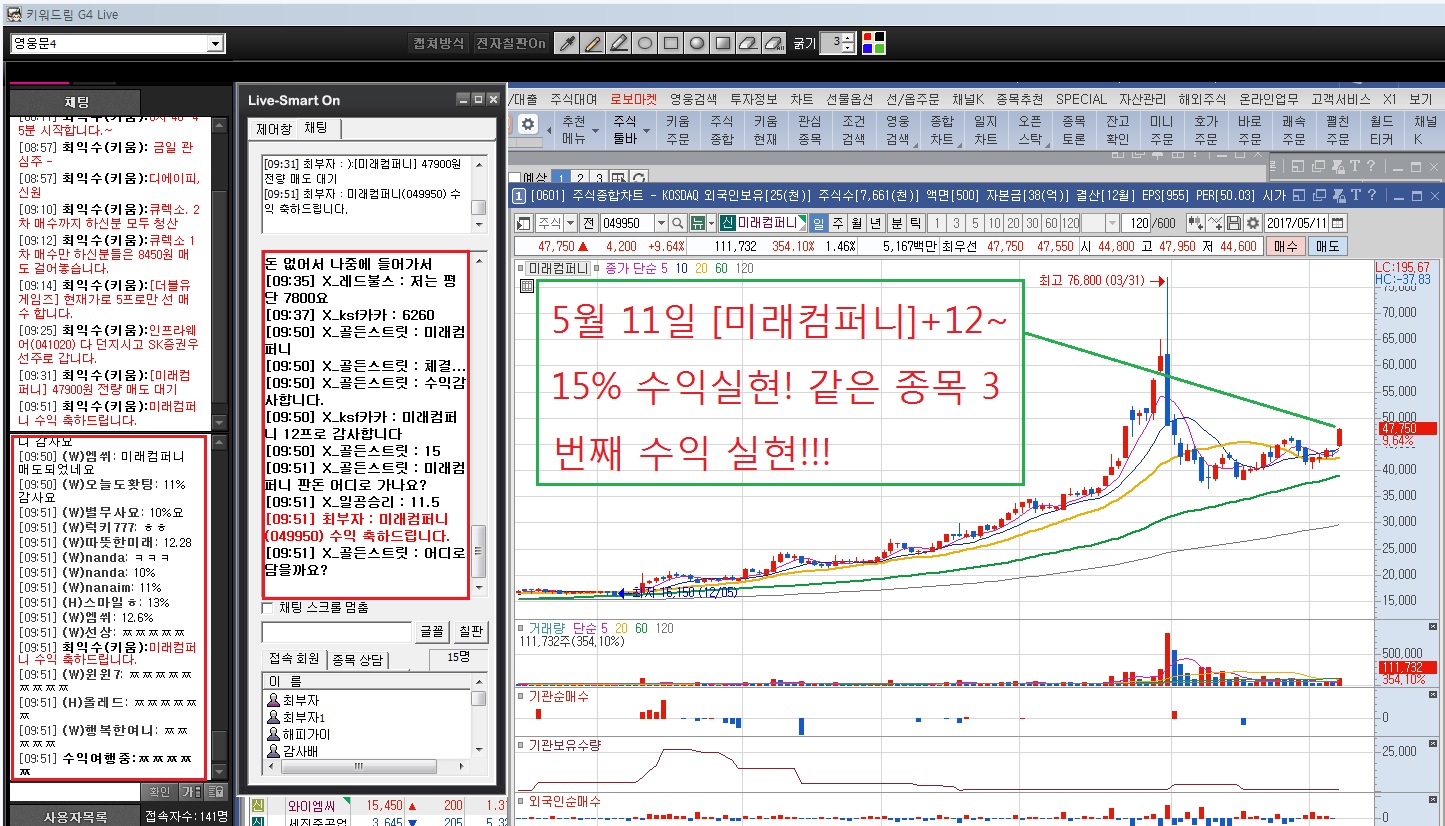The height and width of the screenshot is (826, 1445).
Task: Click the user icon next to 해피가이
Action: 273,734
